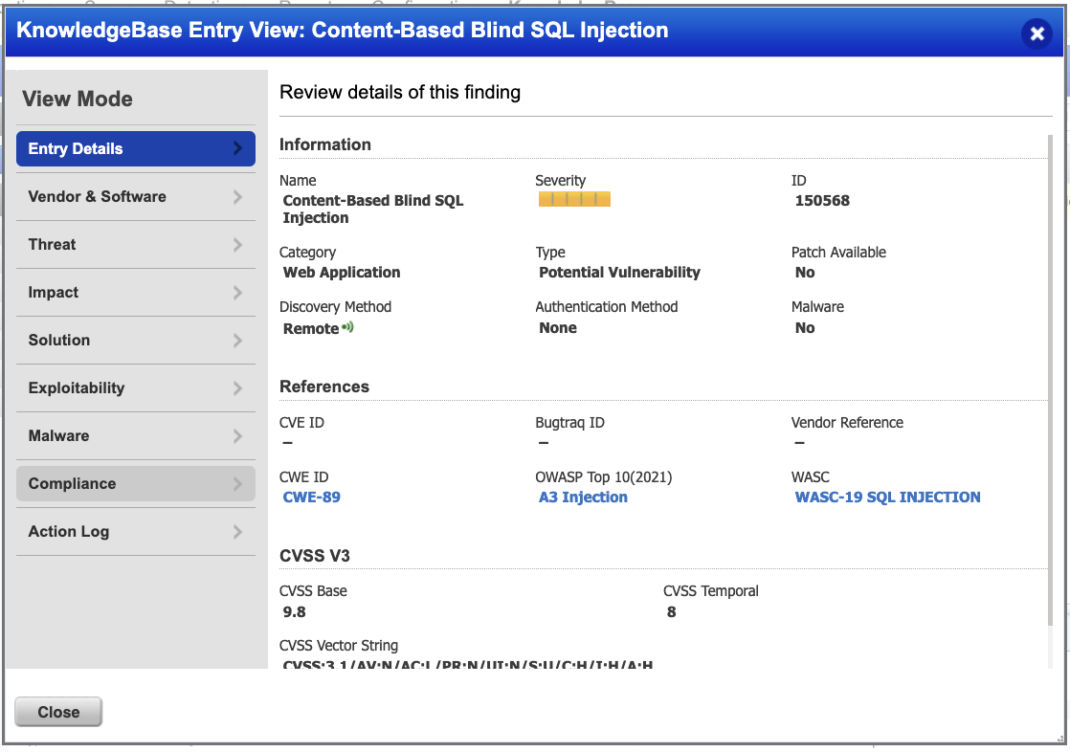Open the Threat tab

click(x=52, y=244)
